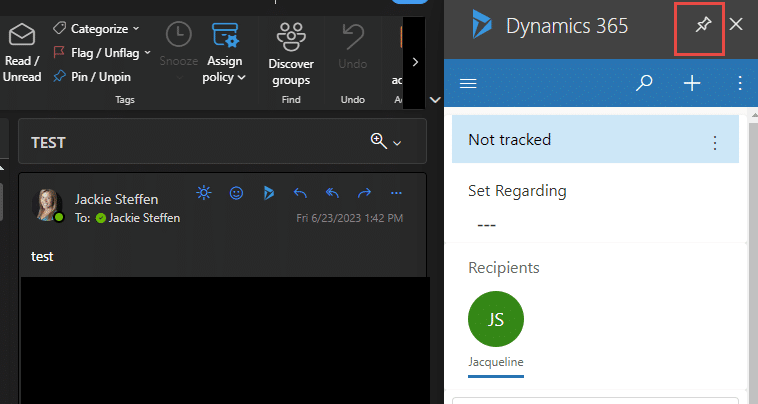Close the Dynamics 365 pane
Viewport: 758px width, 404px height.
pos(736,24)
